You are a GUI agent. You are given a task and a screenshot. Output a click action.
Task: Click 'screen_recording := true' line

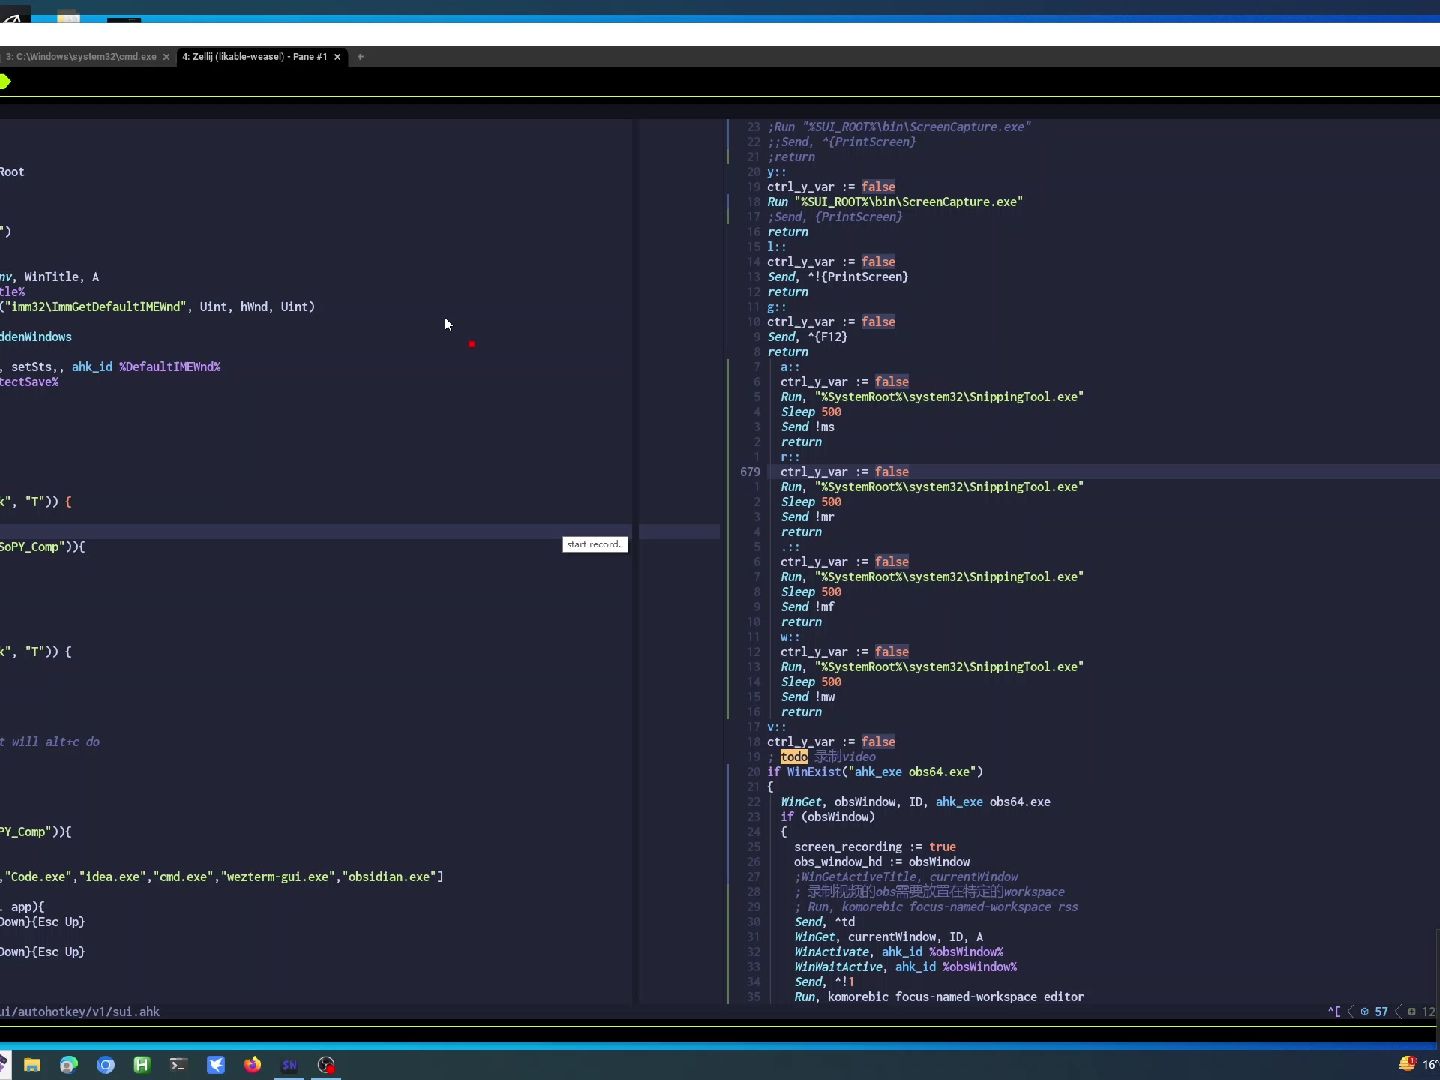(x=875, y=847)
